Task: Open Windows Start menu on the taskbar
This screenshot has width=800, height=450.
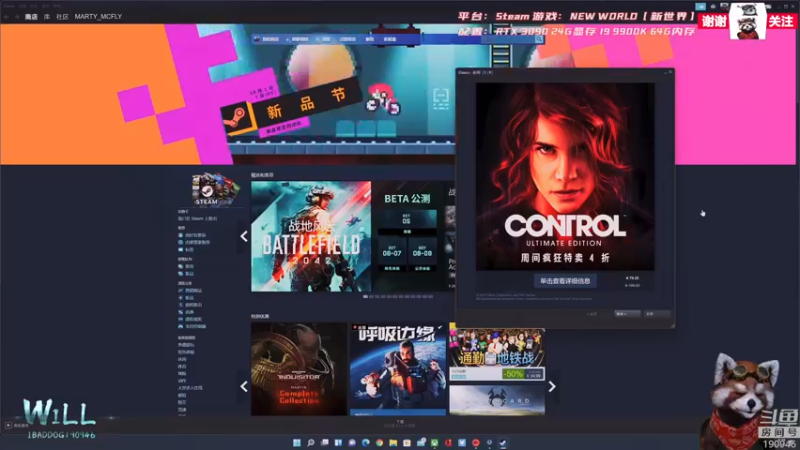Action: click(x=297, y=443)
